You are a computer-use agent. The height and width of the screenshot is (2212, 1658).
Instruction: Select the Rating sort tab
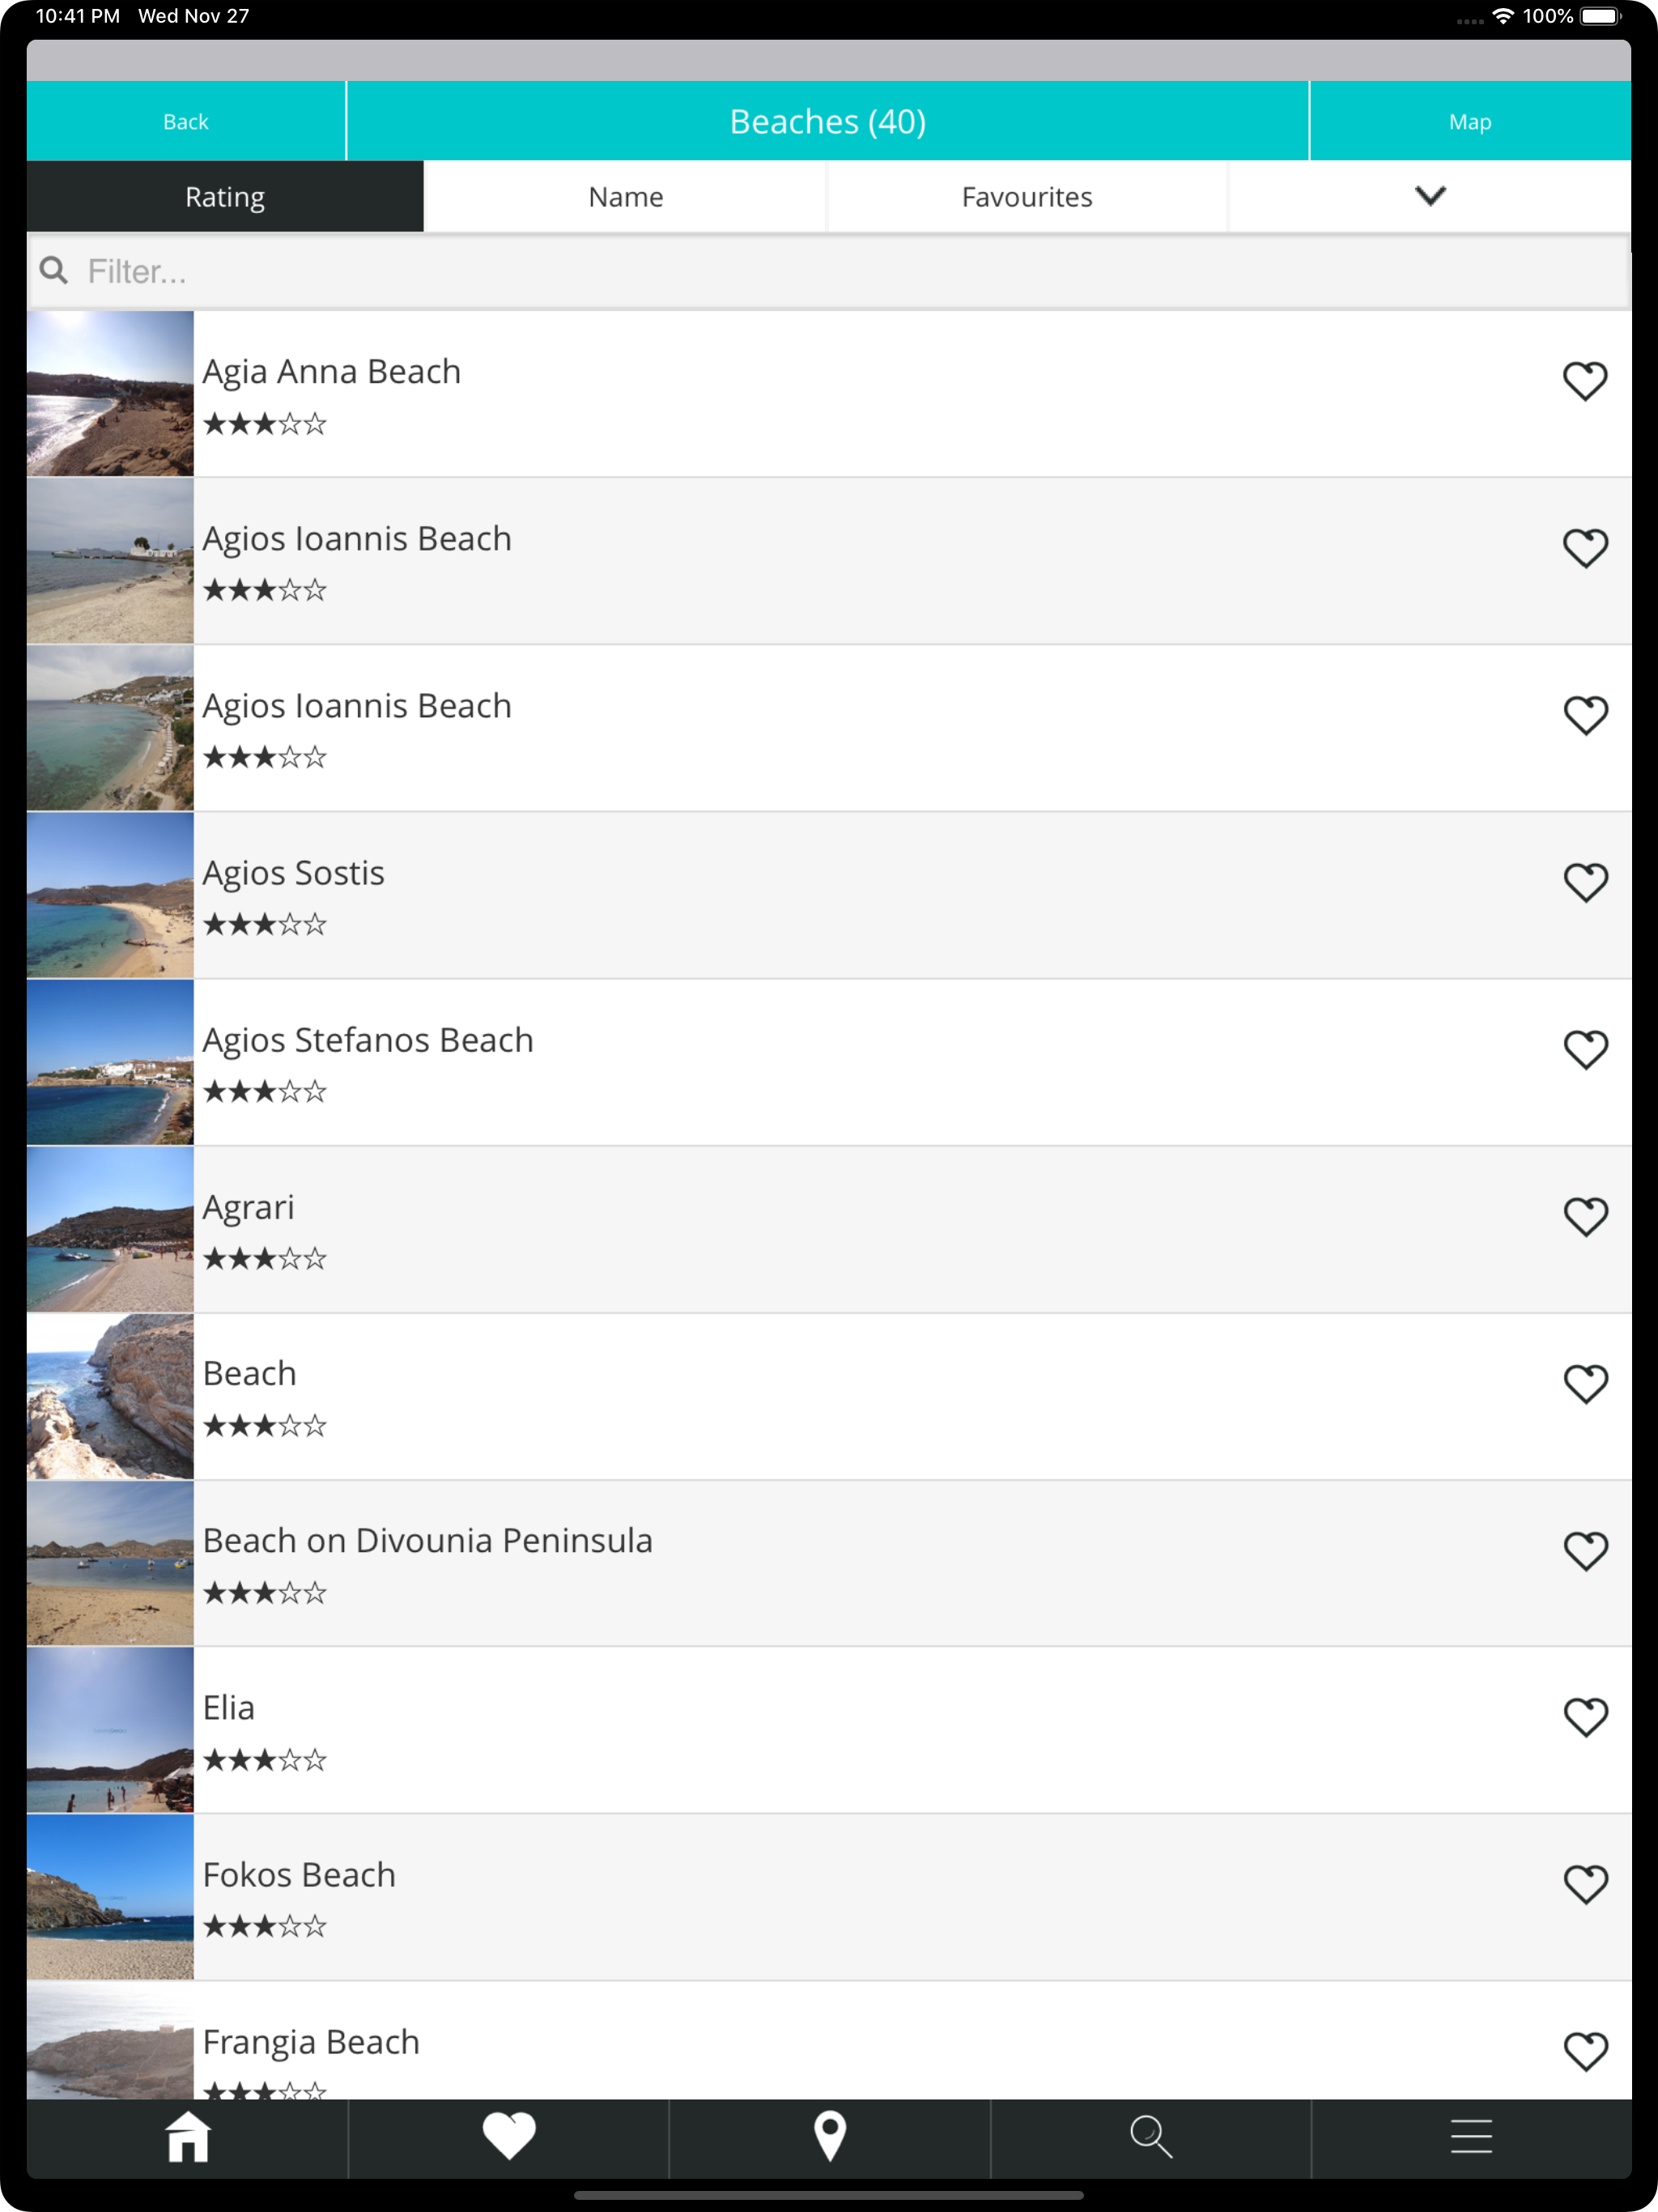pos(225,196)
